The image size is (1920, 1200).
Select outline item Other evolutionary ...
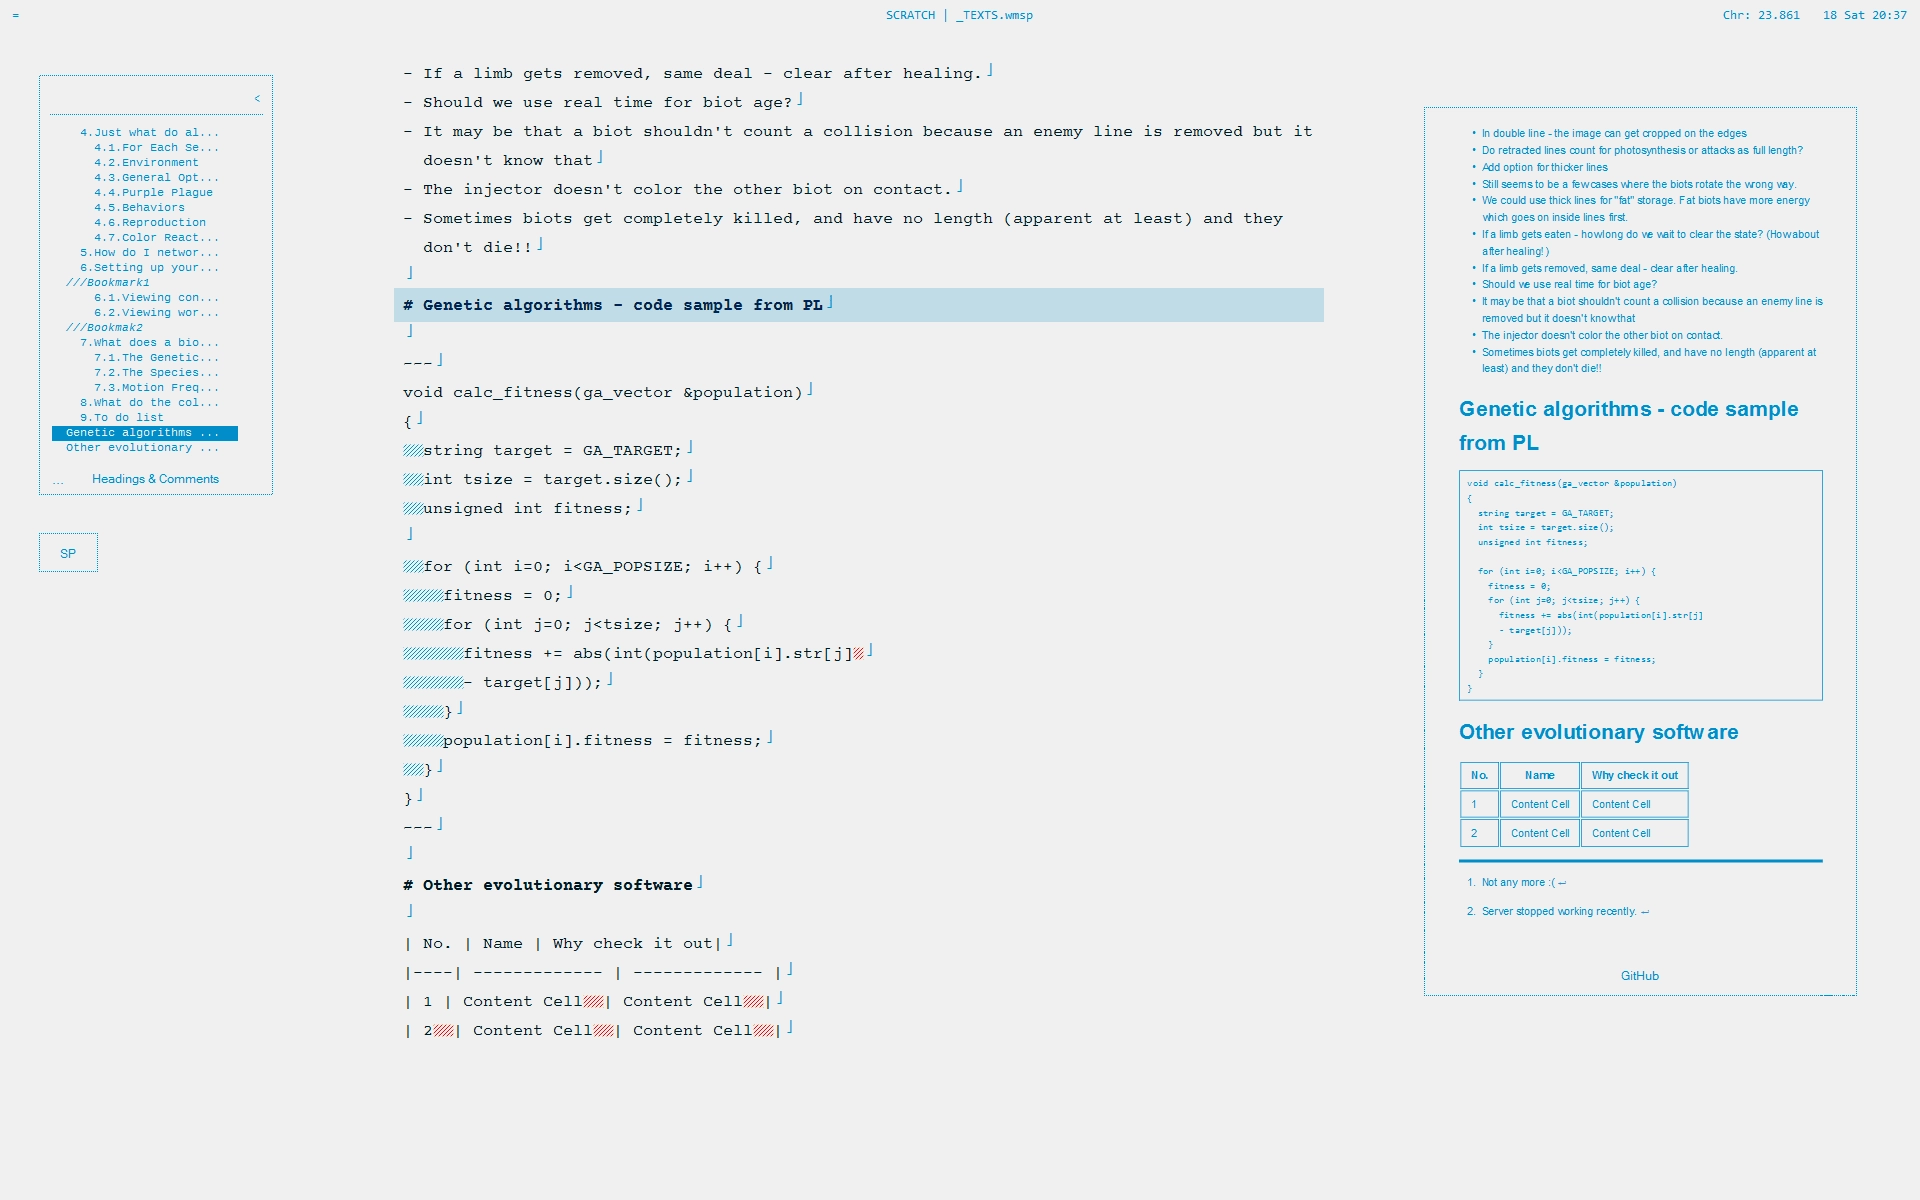[142, 447]
